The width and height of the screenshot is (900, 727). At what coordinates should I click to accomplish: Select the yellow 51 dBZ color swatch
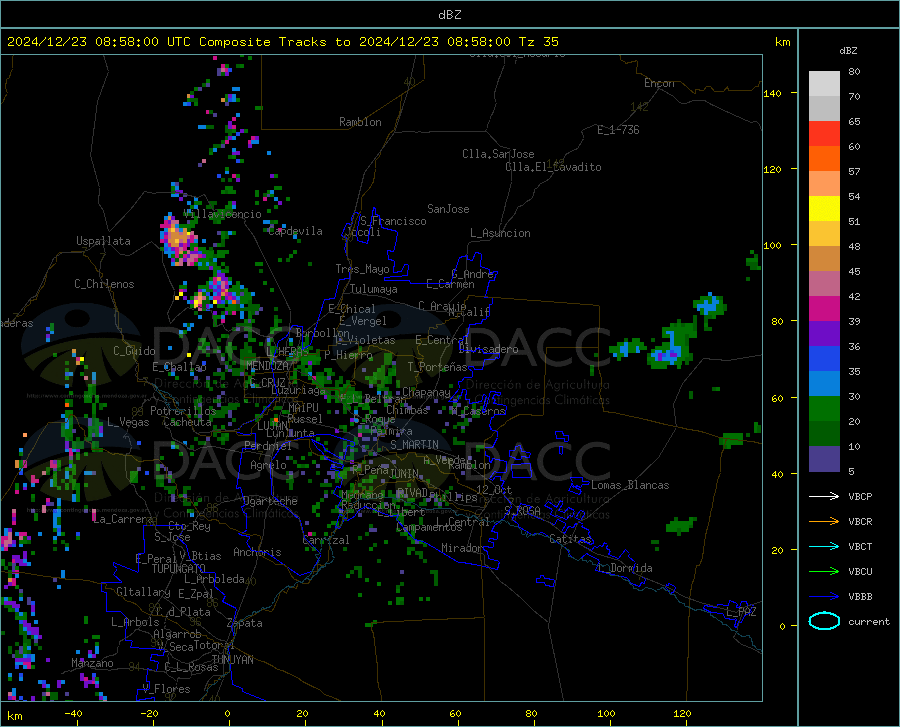824,209
